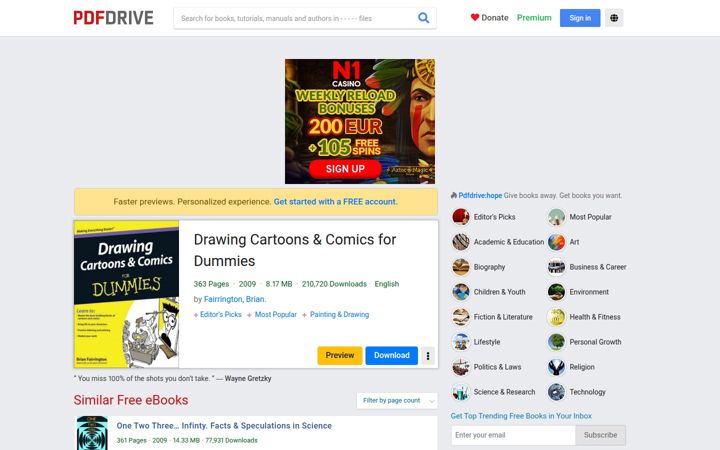
Task: Click the Academic & Education category icon
Action: point(461,242)
